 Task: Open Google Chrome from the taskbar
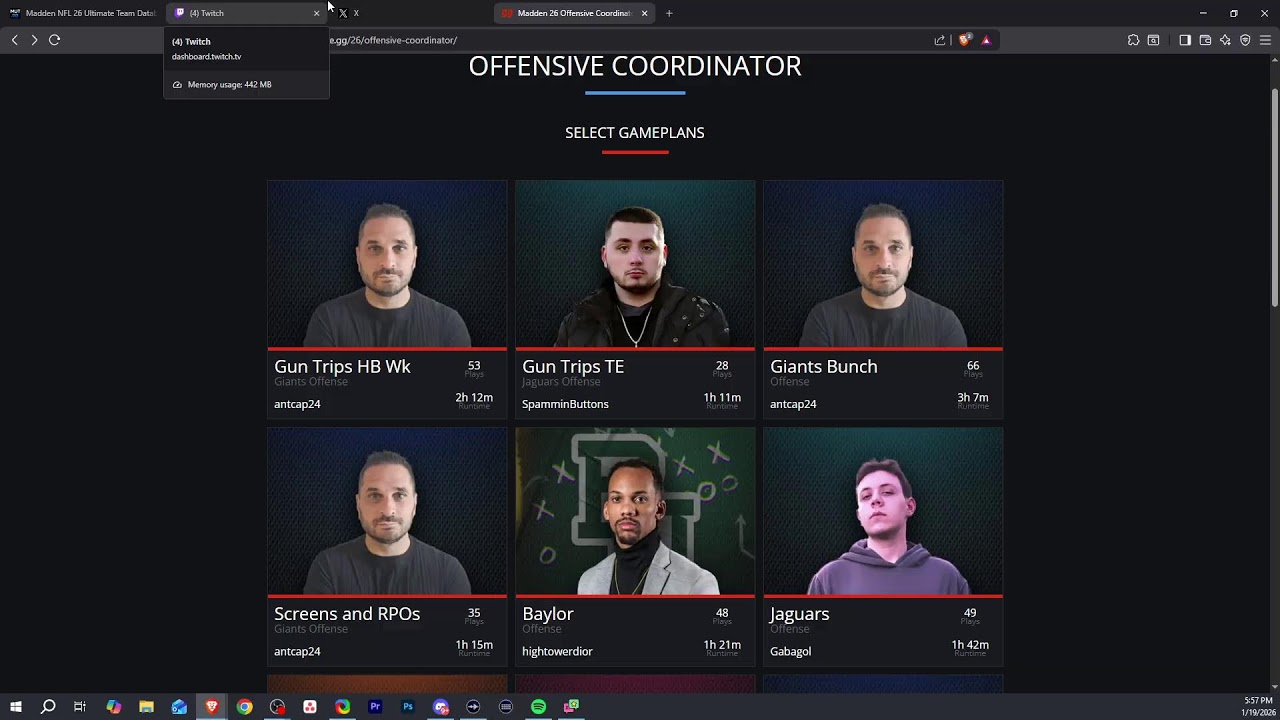coord(244,707)
